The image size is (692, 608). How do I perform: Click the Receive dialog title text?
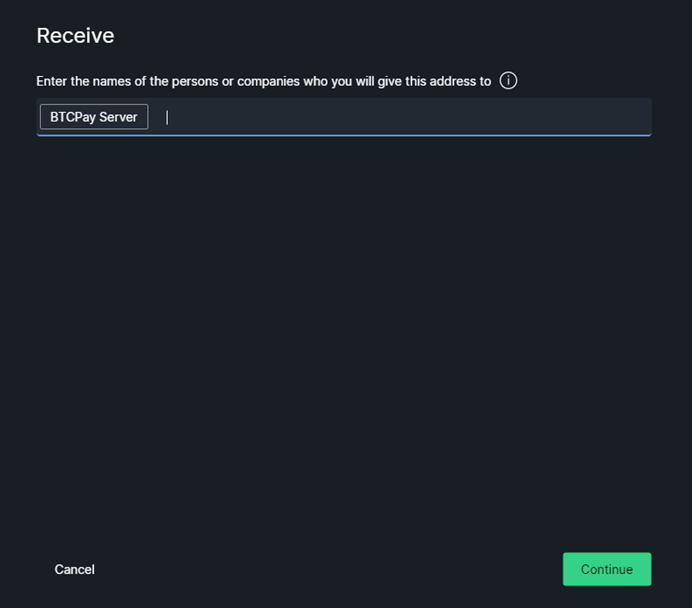75,36
